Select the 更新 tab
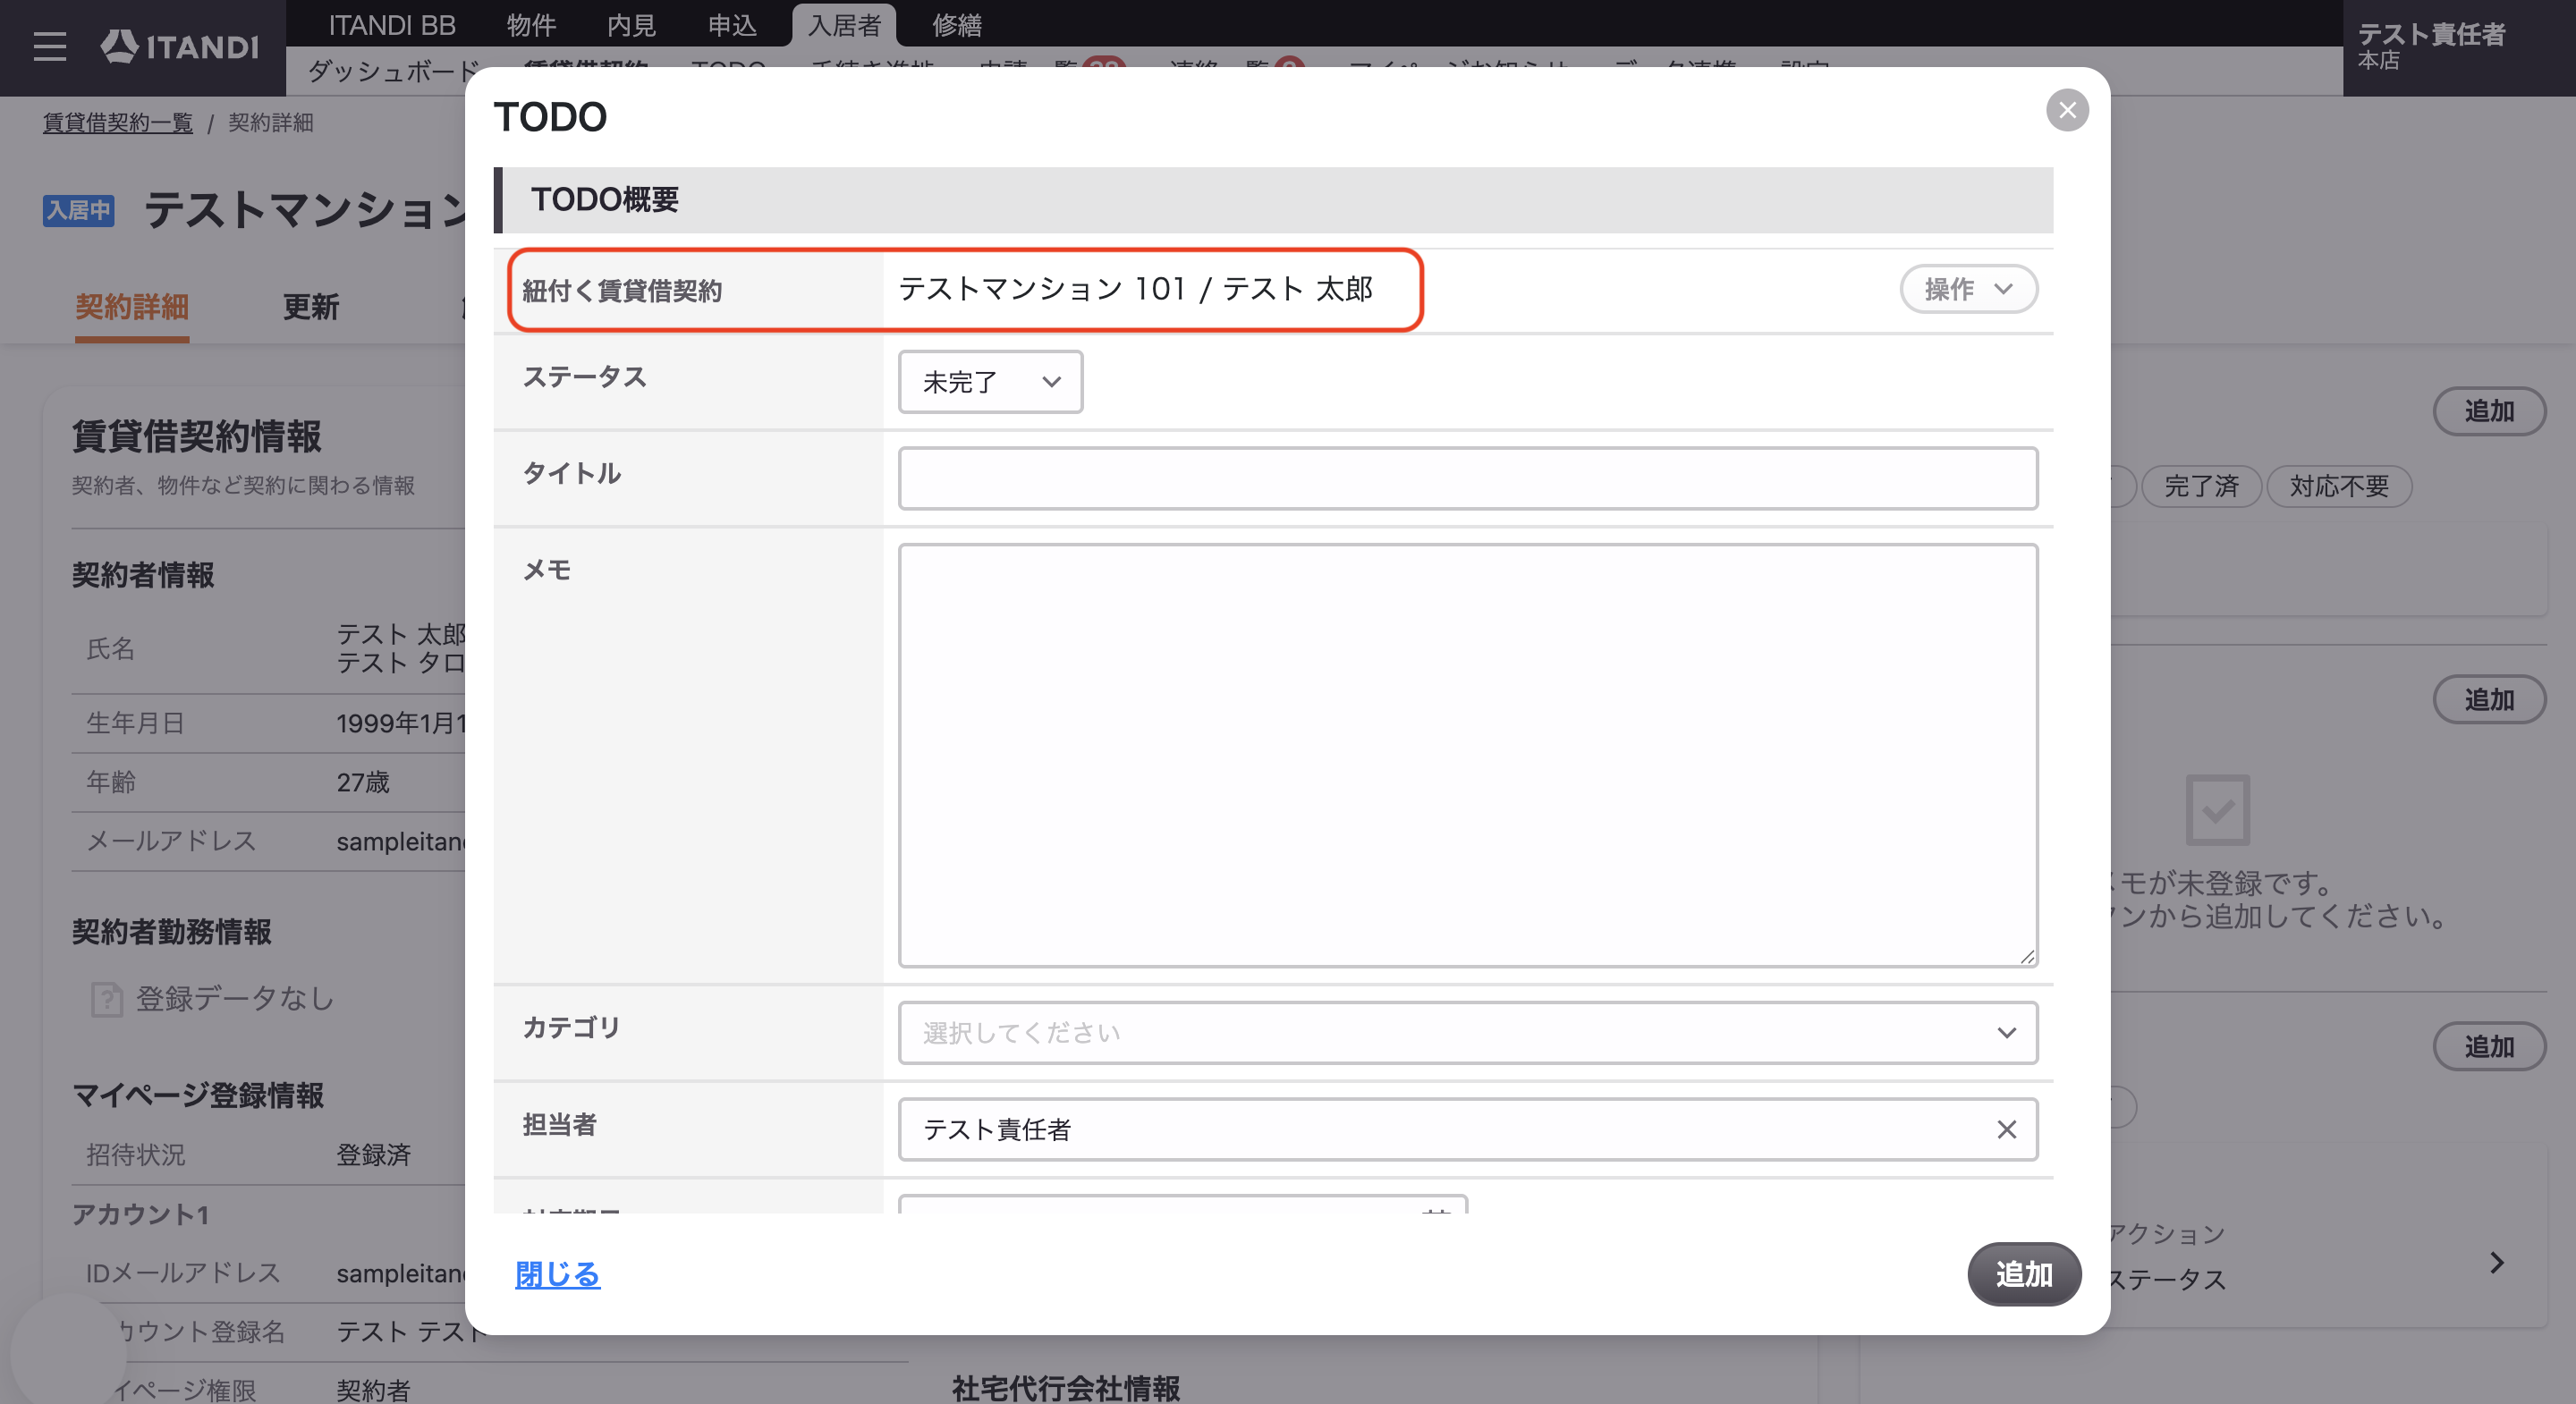The width and height of the screenshot is (2576, 1404). pyautogui.click(x=311, y=307)
